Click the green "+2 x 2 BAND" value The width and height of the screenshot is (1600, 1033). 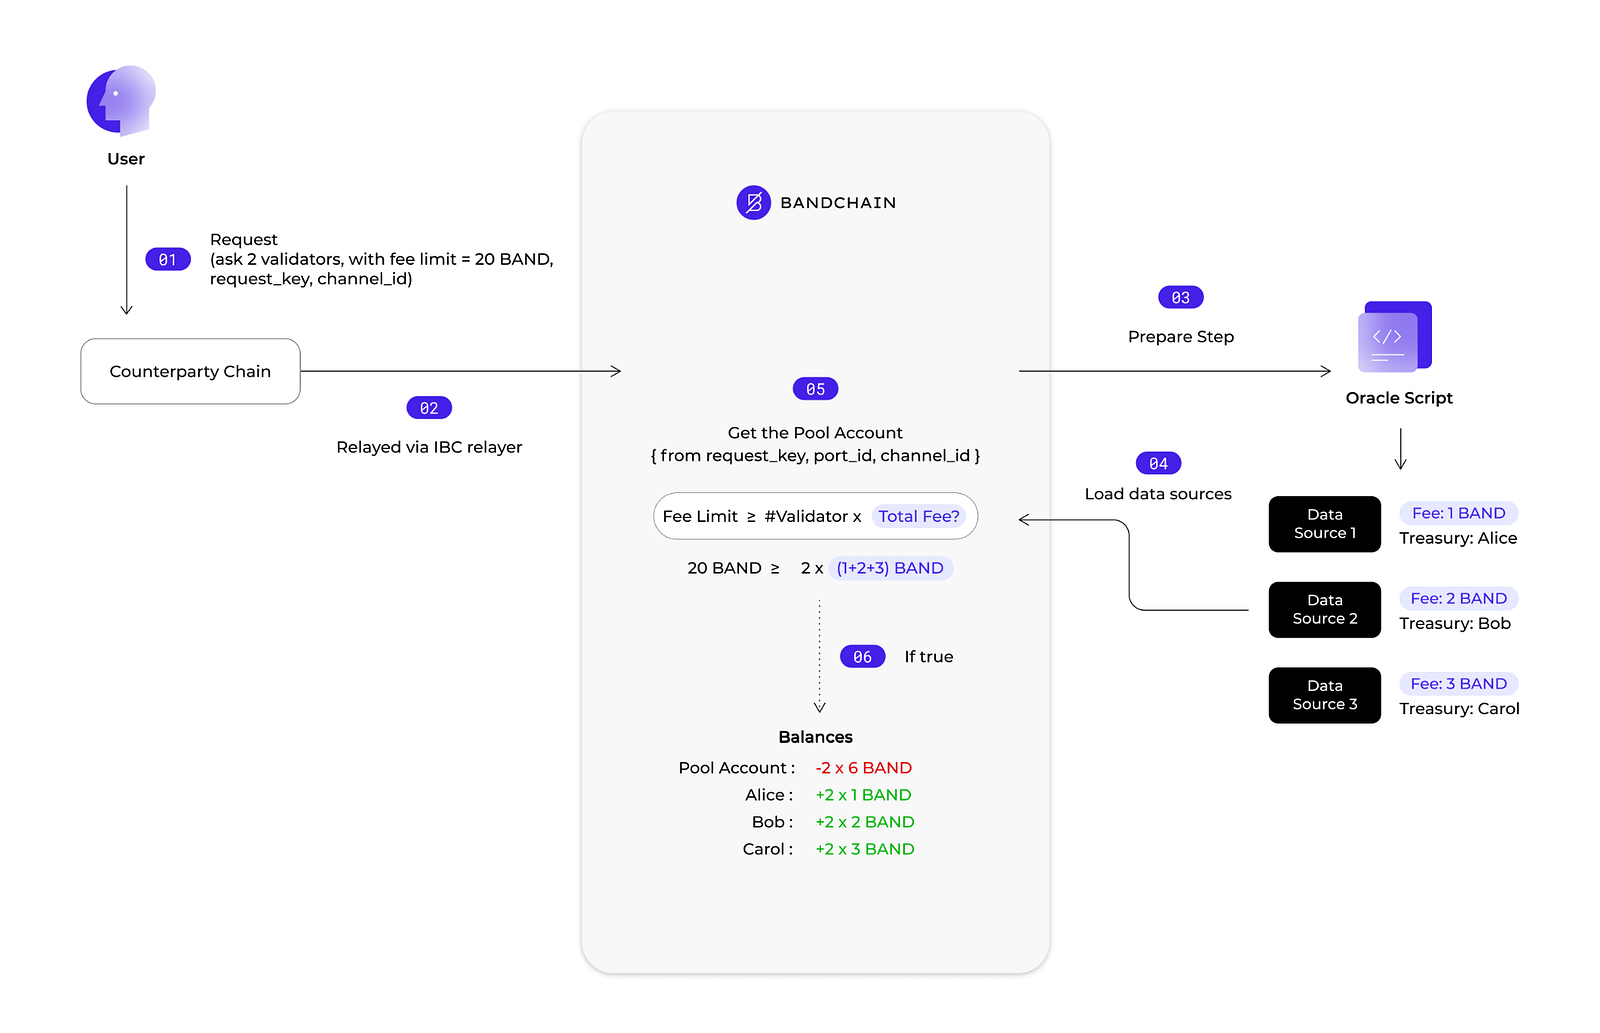click(865, 822)
